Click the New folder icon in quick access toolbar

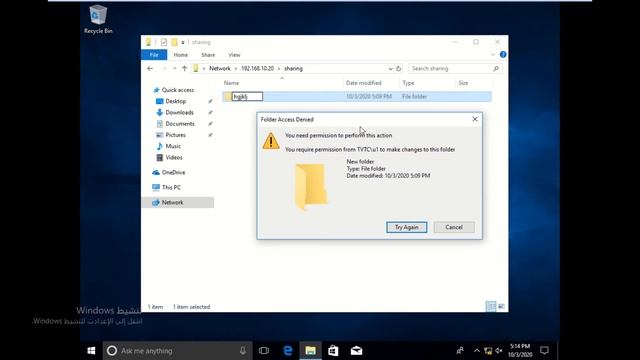[174, 42]
